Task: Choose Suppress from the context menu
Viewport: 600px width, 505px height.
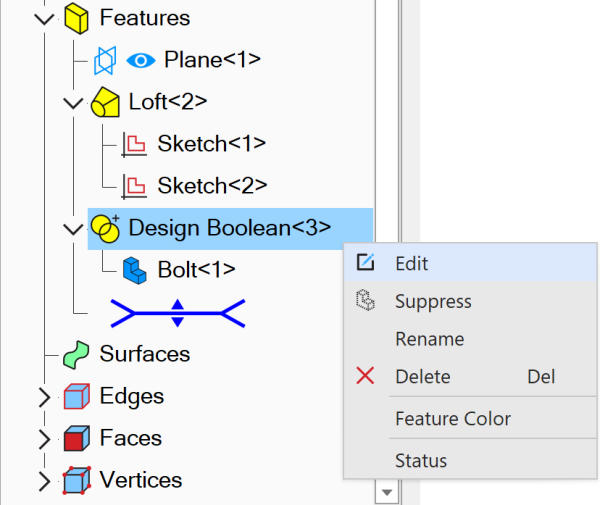Action: 432,302
